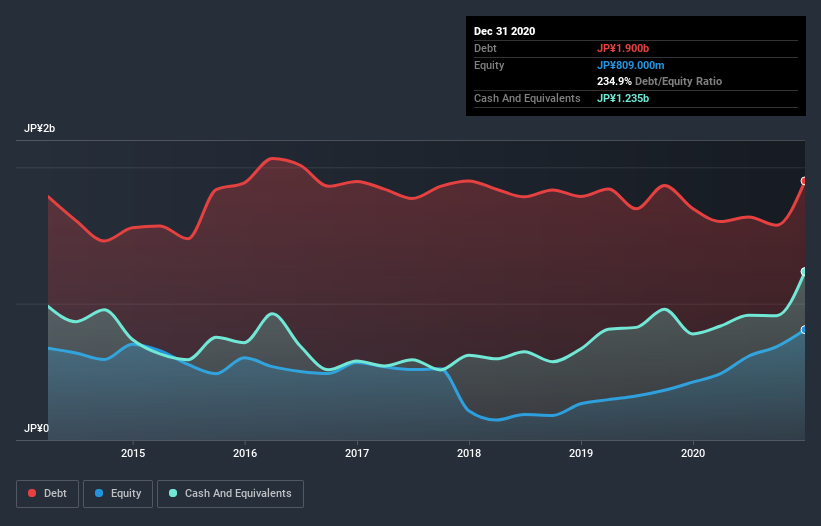821x526 pixels.
Task: Click the 234.9% Debt/Equity Ratio text
Action: tap(659, 82)
